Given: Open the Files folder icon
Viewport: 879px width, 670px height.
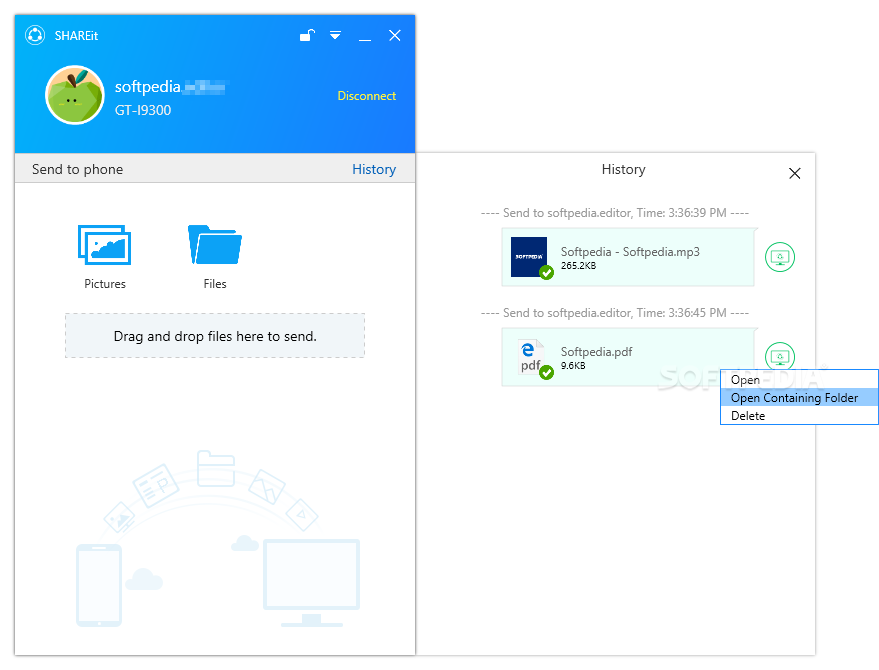Looking at the screenshot, I should (x=215, y=244).
